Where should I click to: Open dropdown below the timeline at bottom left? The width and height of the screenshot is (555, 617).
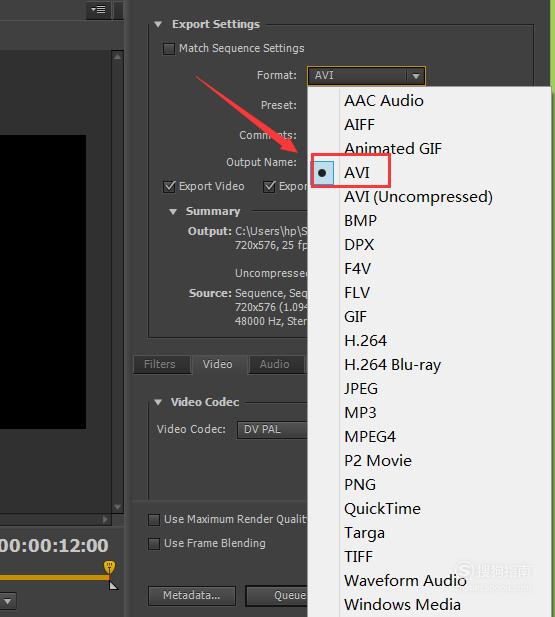[7, 601]
